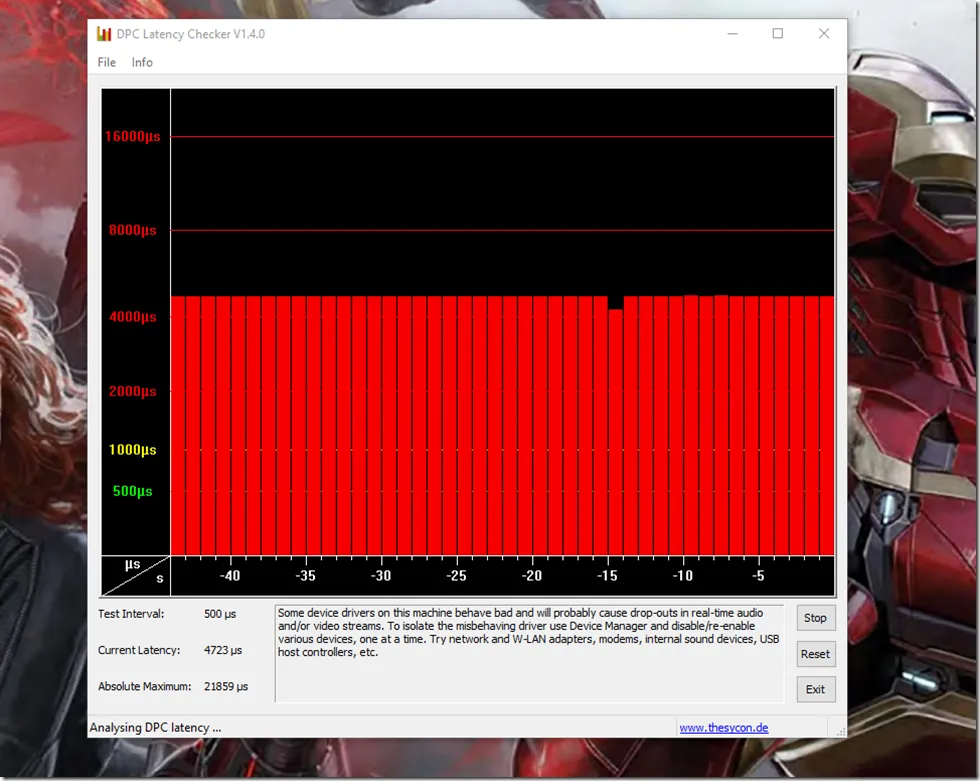Click the Absolute Maximum label
The height and width of the screenshot is (781, 980).
tap(144, 687)
